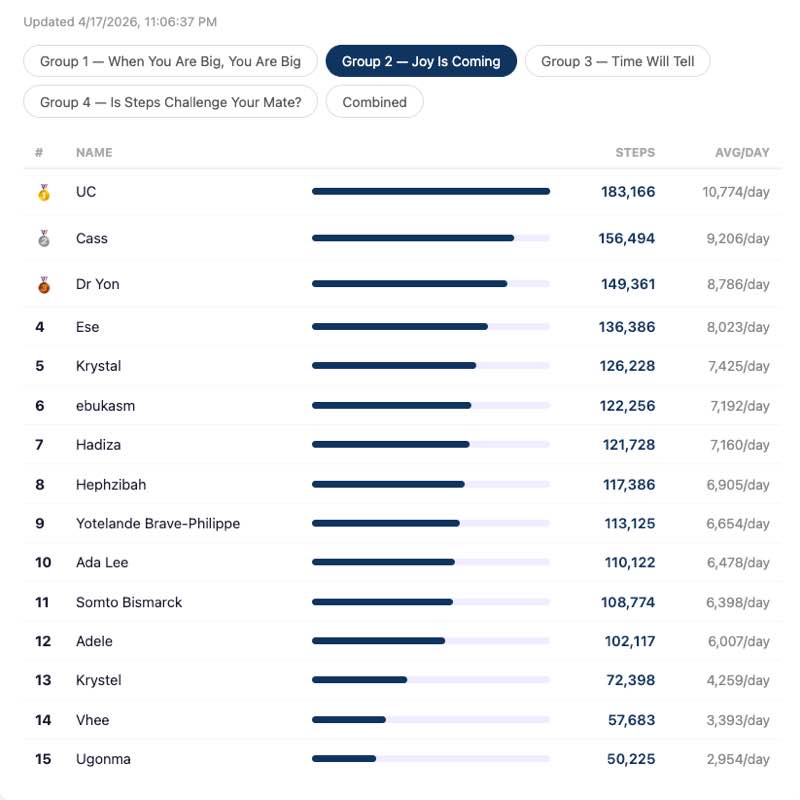The height and width of the screenshot is (800, 800).
Task: Click the AVG/DAY column header
Action: (742, 153)
